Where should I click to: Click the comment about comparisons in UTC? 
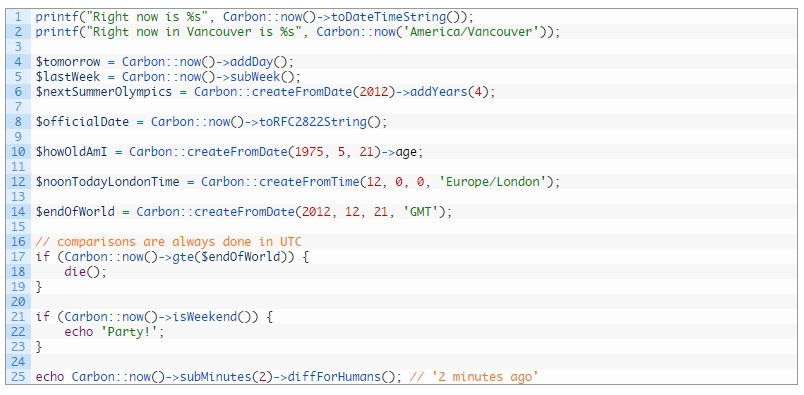coord(169,242)
